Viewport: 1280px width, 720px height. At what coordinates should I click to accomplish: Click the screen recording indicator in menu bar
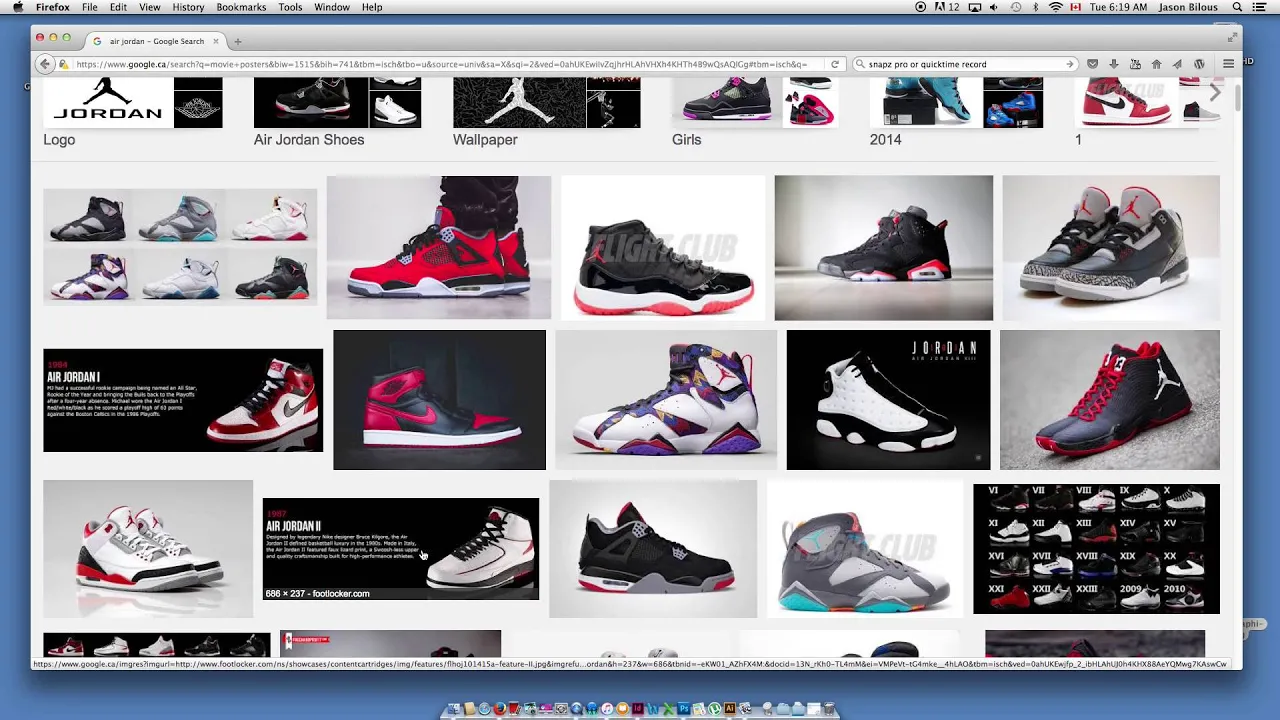coord(921,7)
